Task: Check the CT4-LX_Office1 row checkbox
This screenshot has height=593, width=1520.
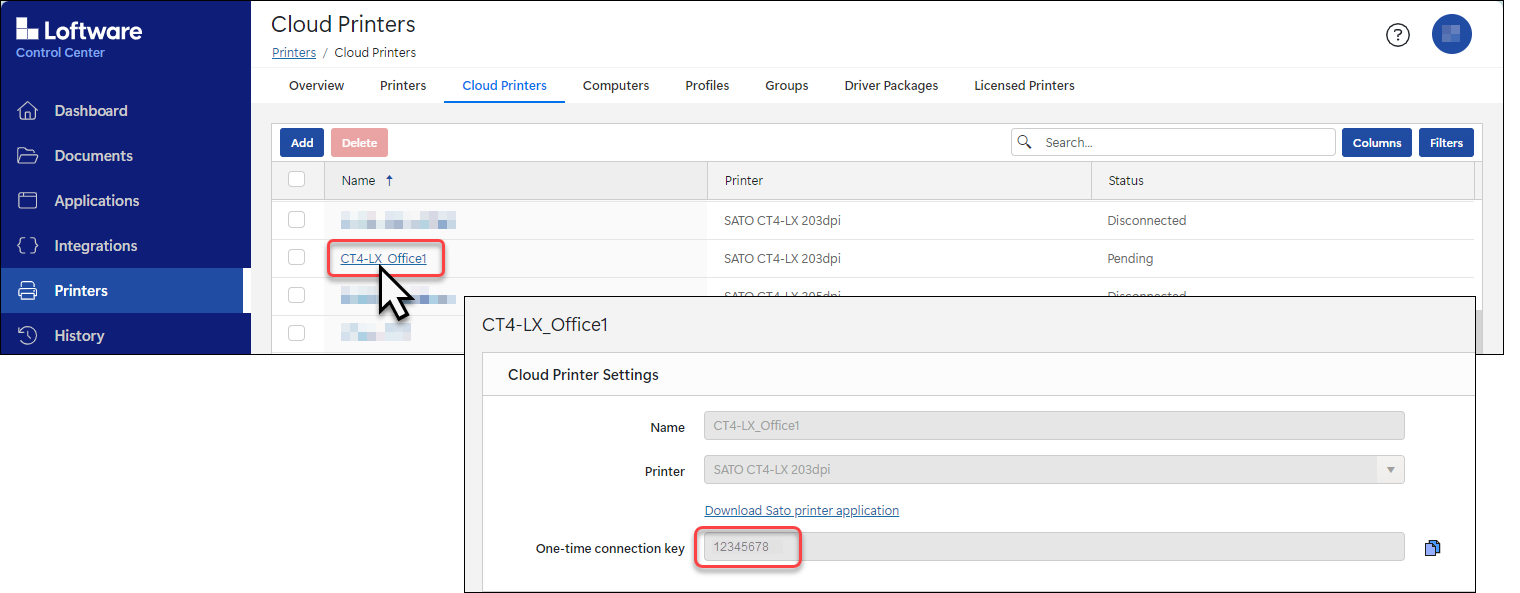Action: (296, 258)
